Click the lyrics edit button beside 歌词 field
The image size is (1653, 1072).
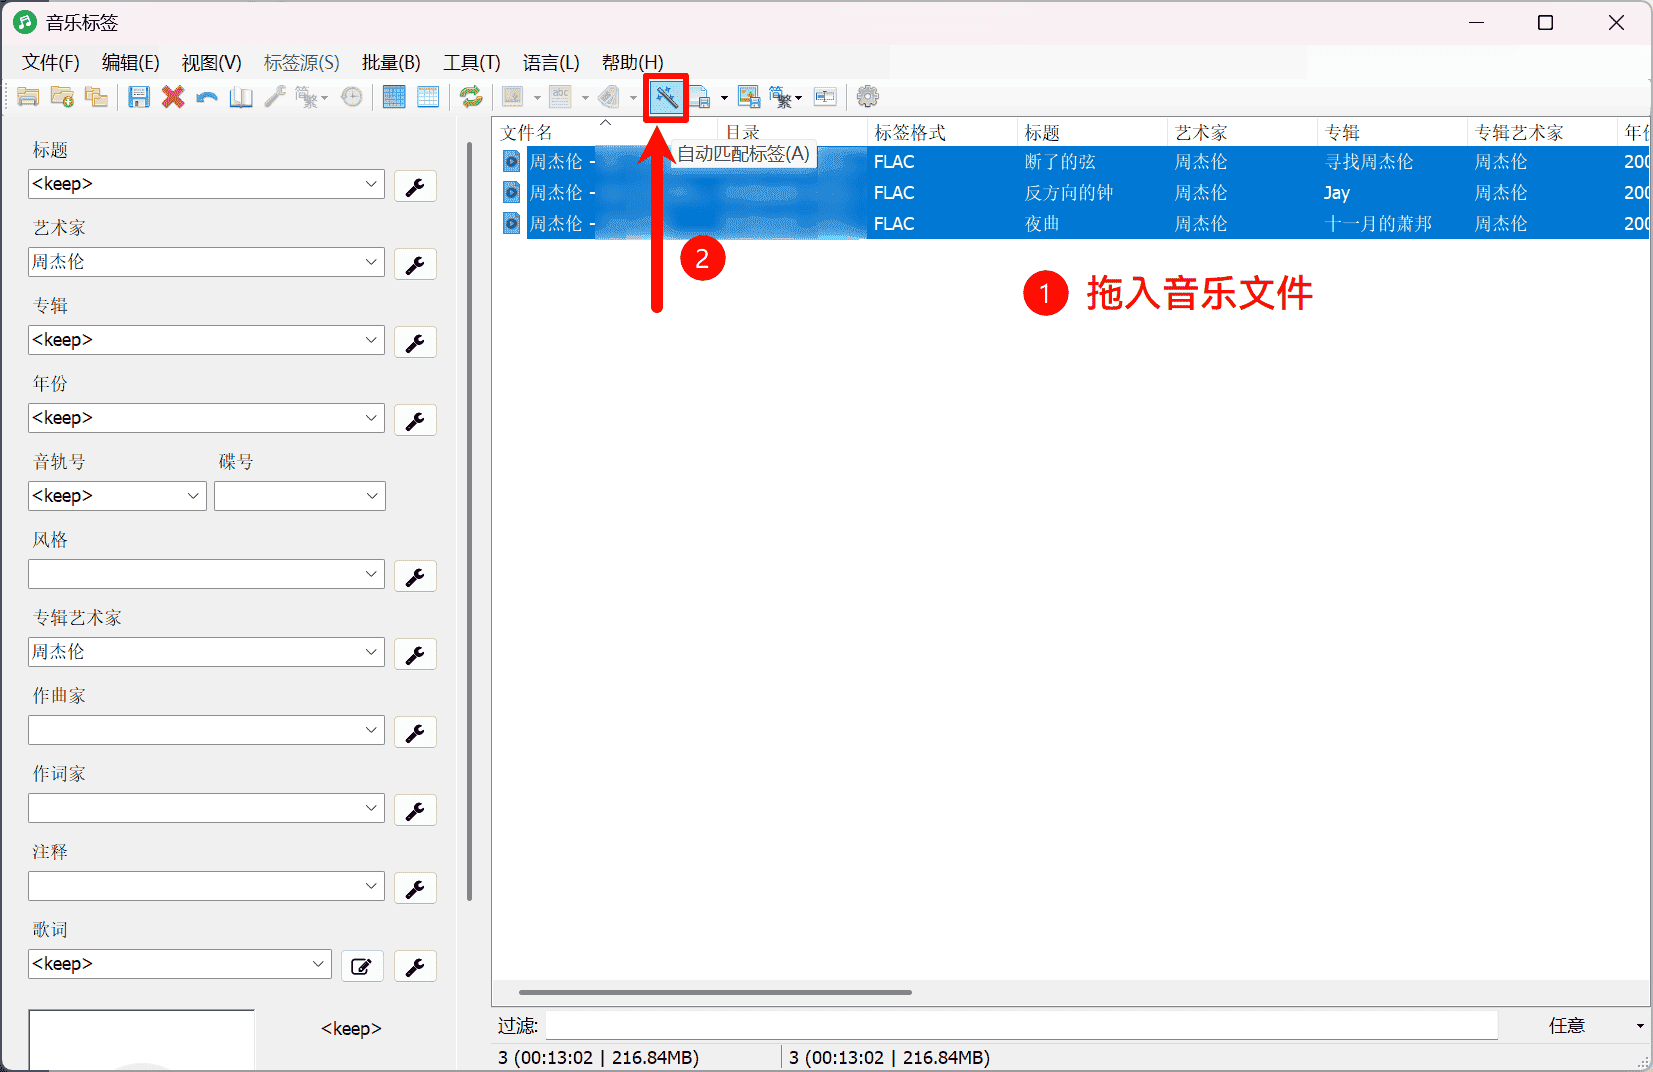[x=362, y=965]
